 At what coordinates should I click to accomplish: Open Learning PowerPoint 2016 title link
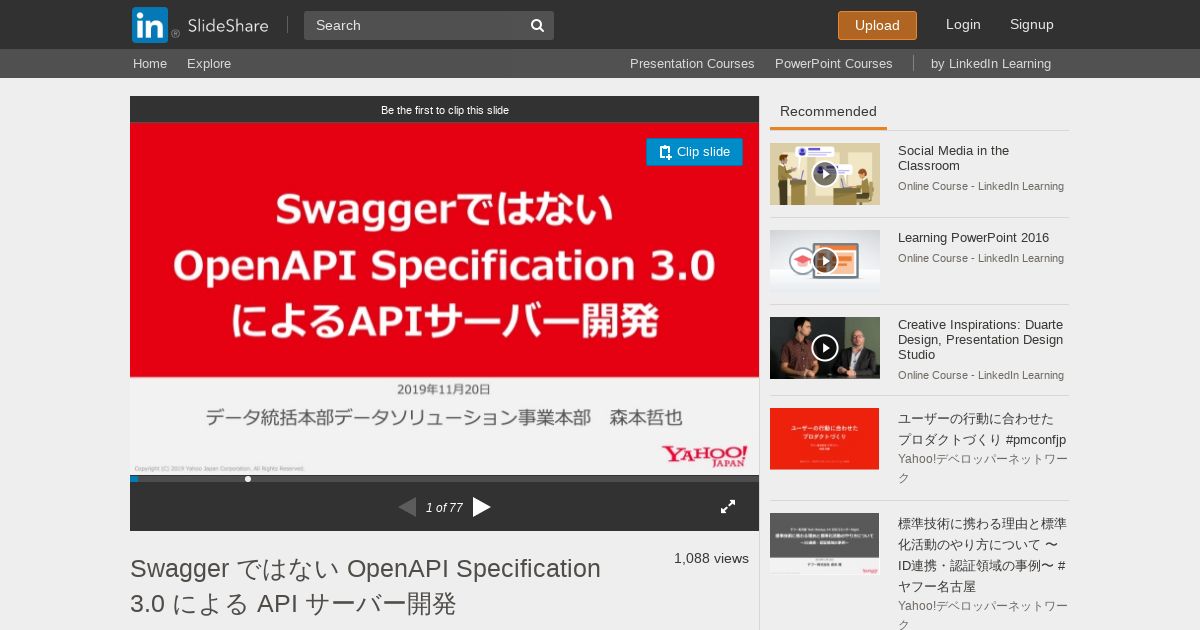point(974,238)
